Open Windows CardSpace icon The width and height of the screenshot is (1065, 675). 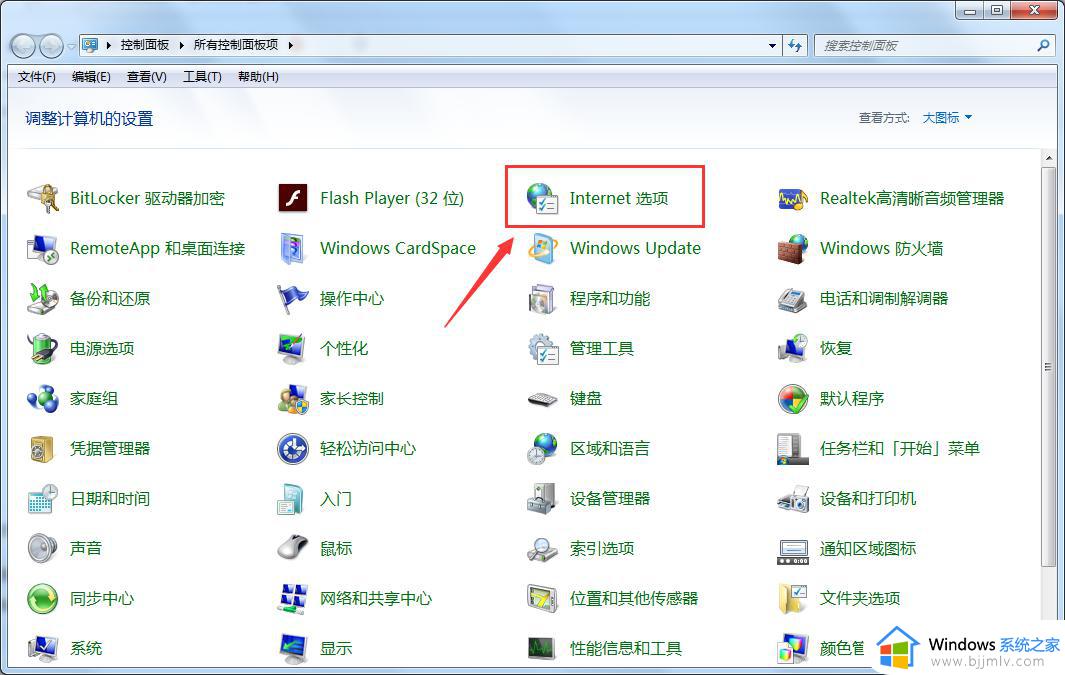[293, 249]
